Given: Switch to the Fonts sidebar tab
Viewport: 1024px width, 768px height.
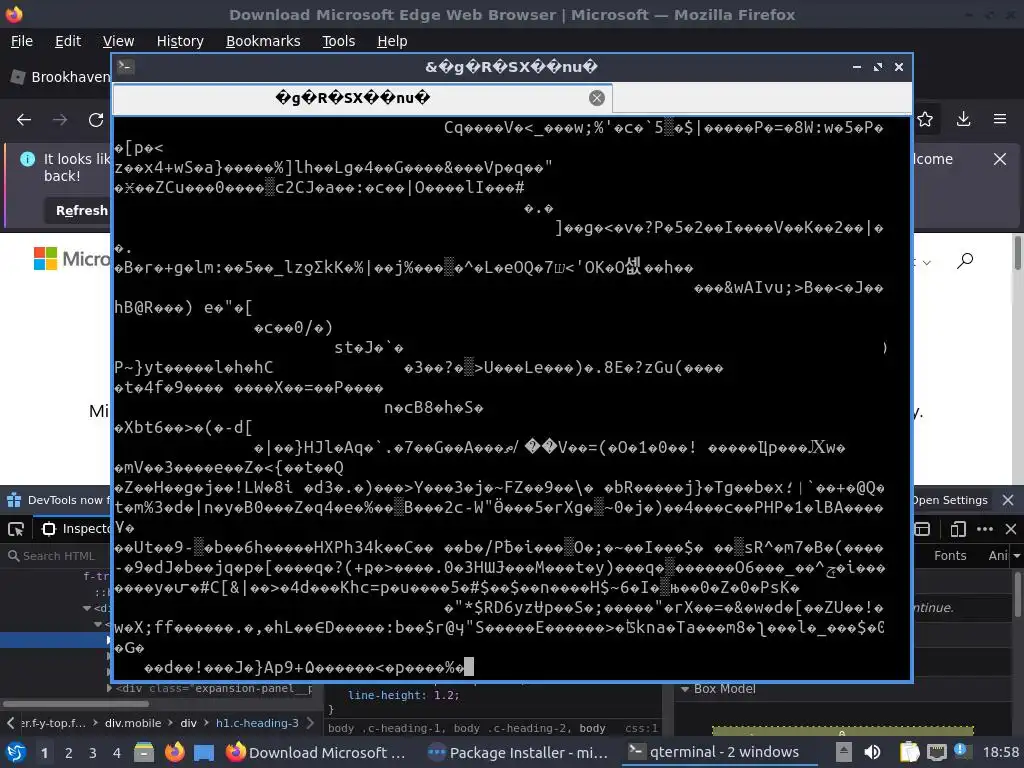Looking at the screenshot, I should 950,556.
